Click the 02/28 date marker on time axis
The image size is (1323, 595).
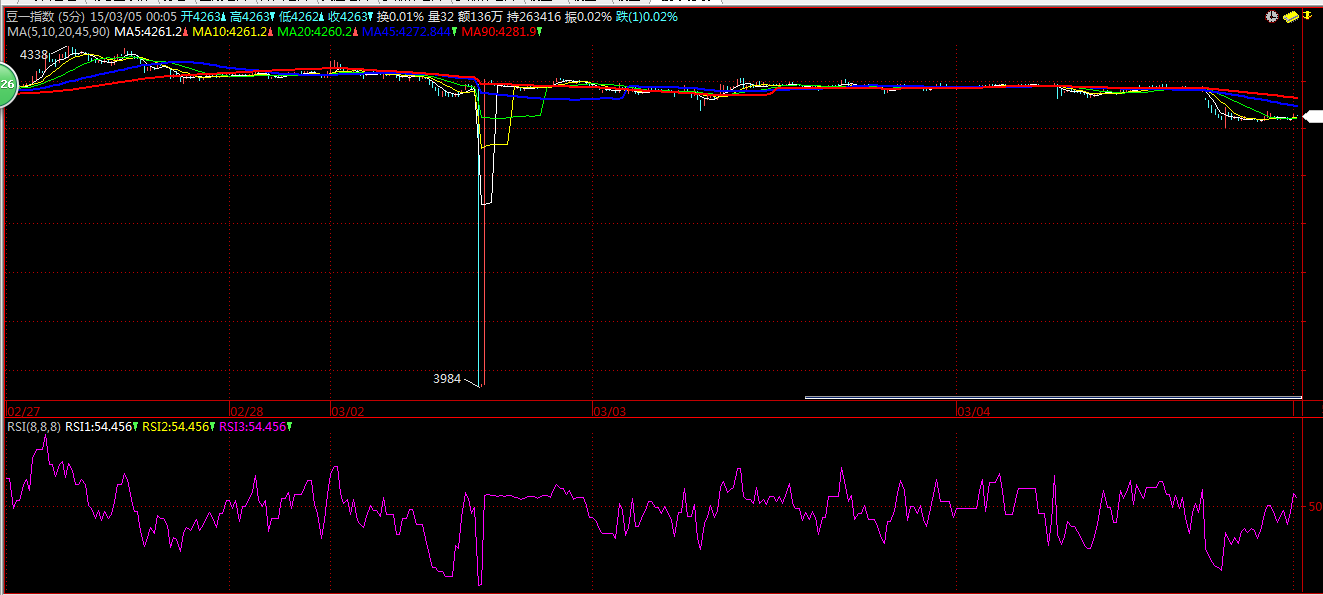247,411
